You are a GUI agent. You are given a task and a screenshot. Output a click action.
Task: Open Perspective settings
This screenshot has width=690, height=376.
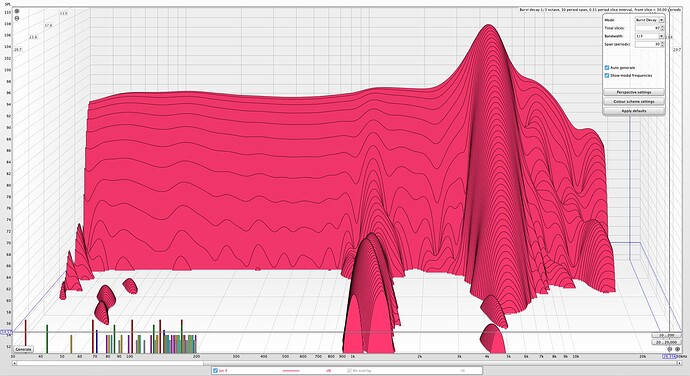(634, 92)
